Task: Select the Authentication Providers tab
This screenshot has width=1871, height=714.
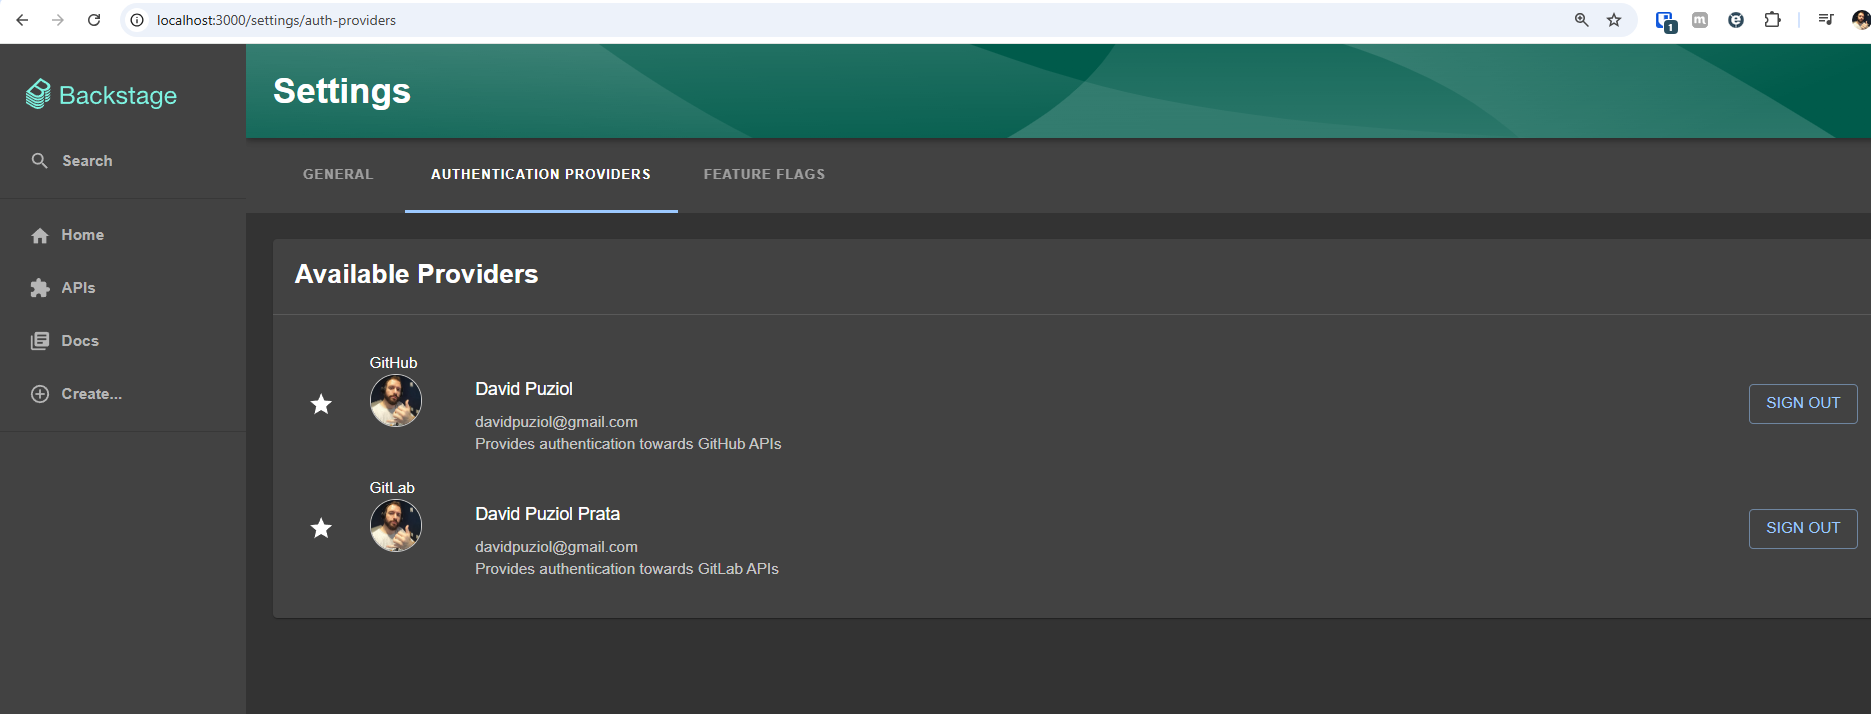Action: coord(541,174)
